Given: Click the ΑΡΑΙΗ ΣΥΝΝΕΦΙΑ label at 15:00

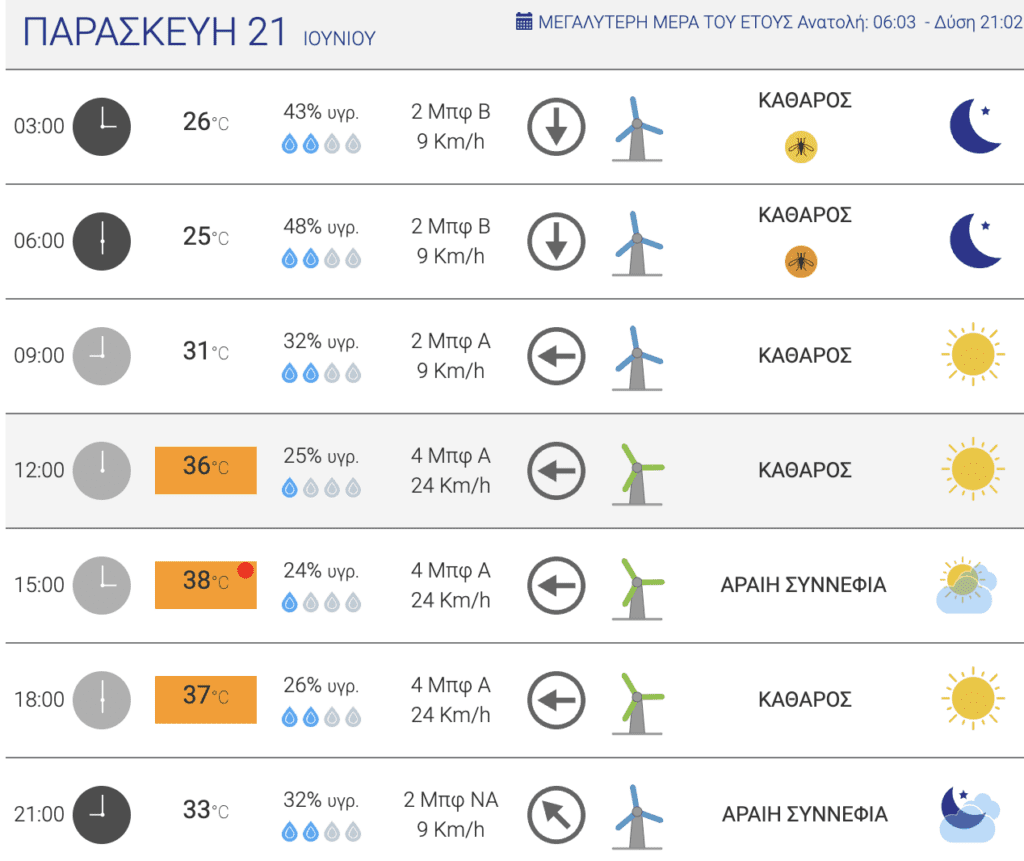Looking at the screenshot, I should coord(803,585).
